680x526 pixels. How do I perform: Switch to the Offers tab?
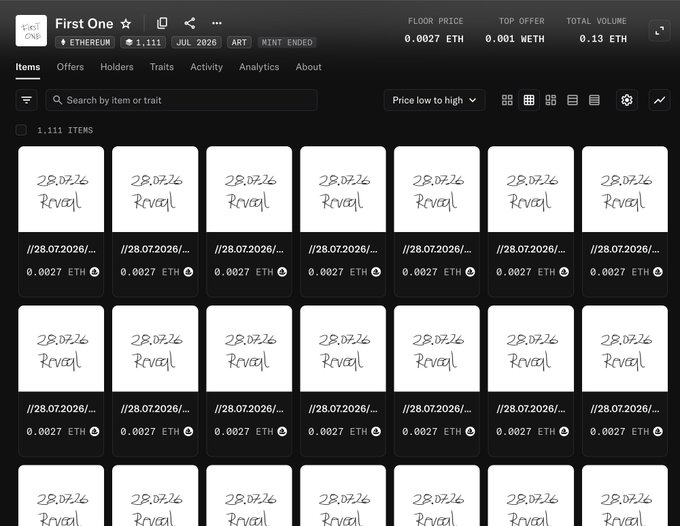point(70,67)
